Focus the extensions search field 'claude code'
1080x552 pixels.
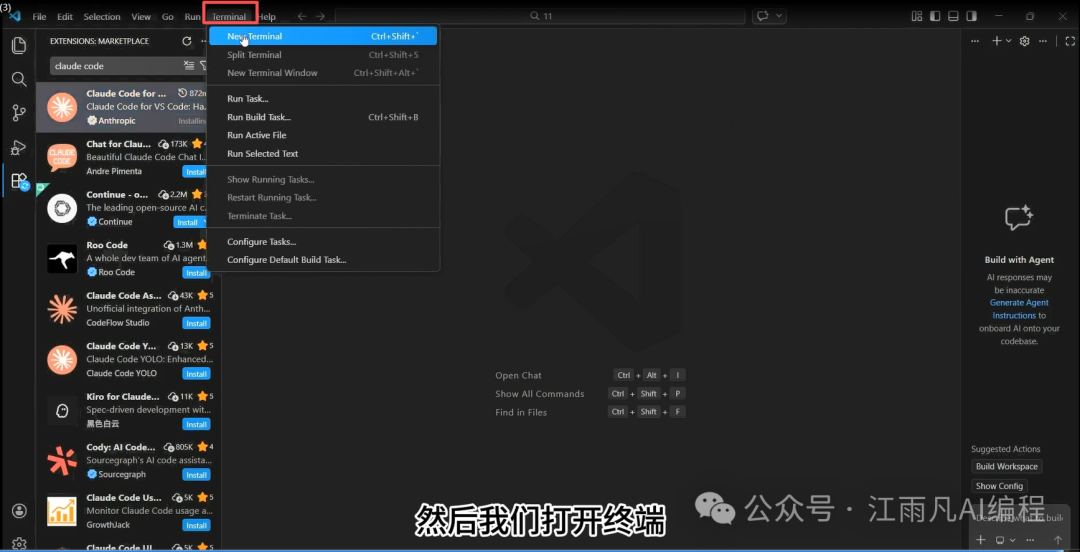click(x=117, y=65)
